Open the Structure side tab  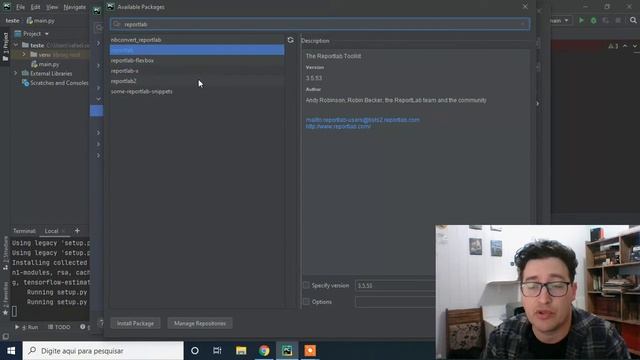[5, 253]
